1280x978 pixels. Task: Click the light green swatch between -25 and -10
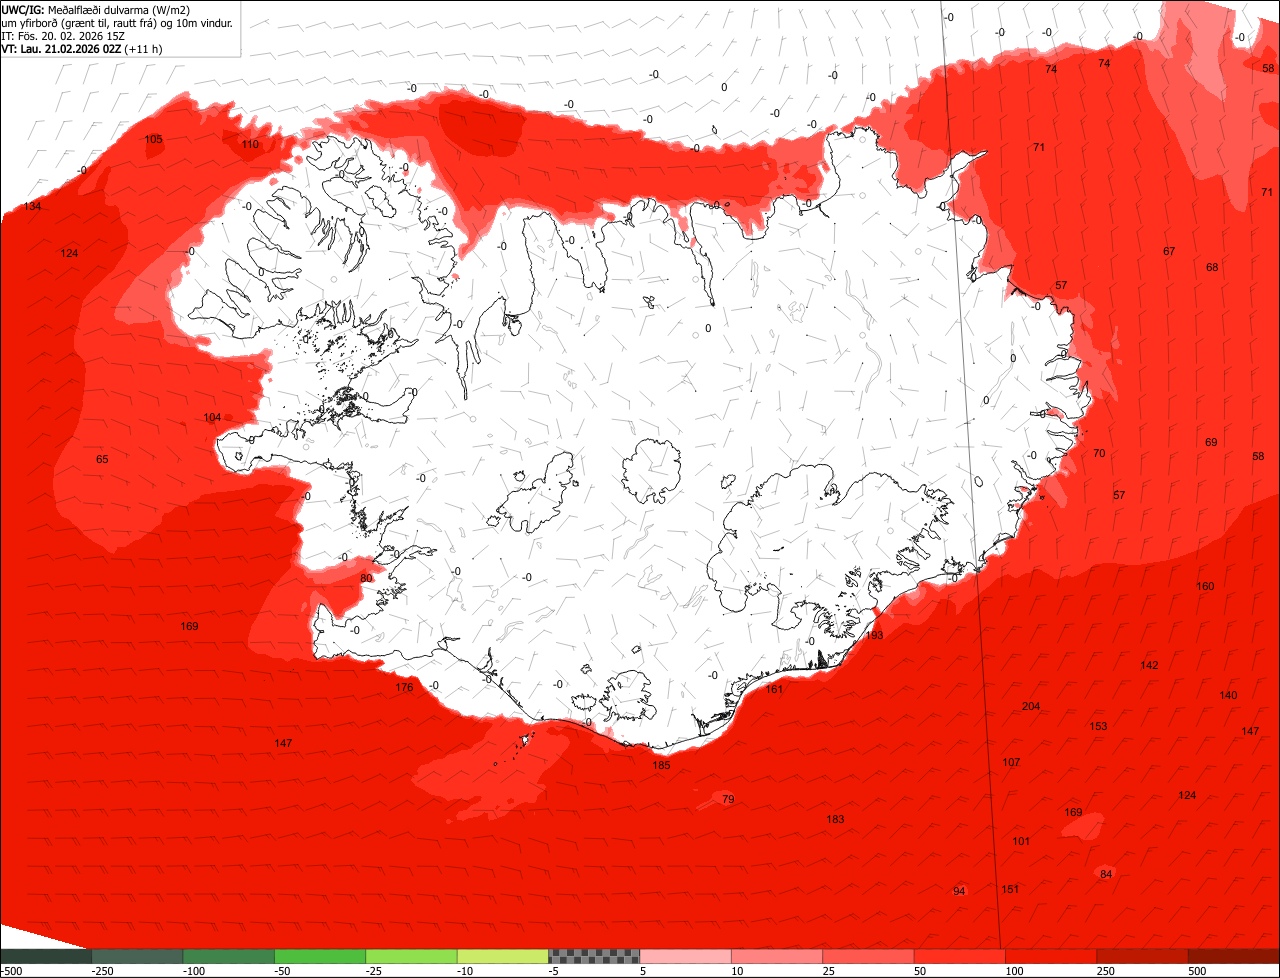411,956
